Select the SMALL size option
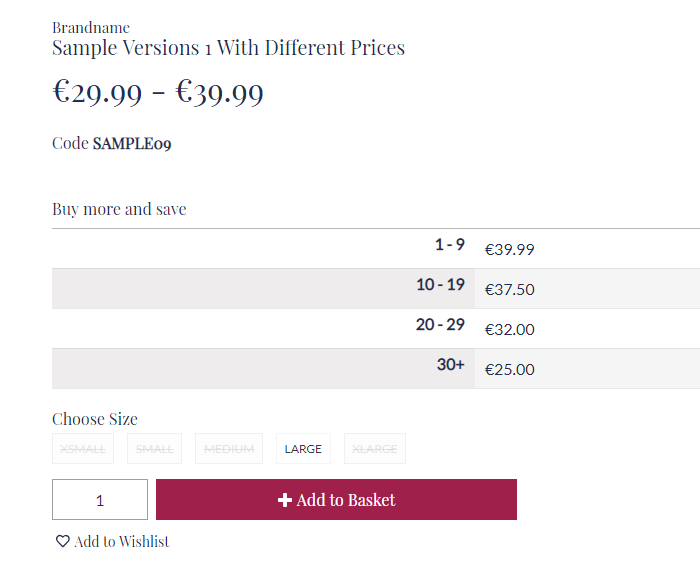This screenshot has width=700, height=568. point(154,448)
